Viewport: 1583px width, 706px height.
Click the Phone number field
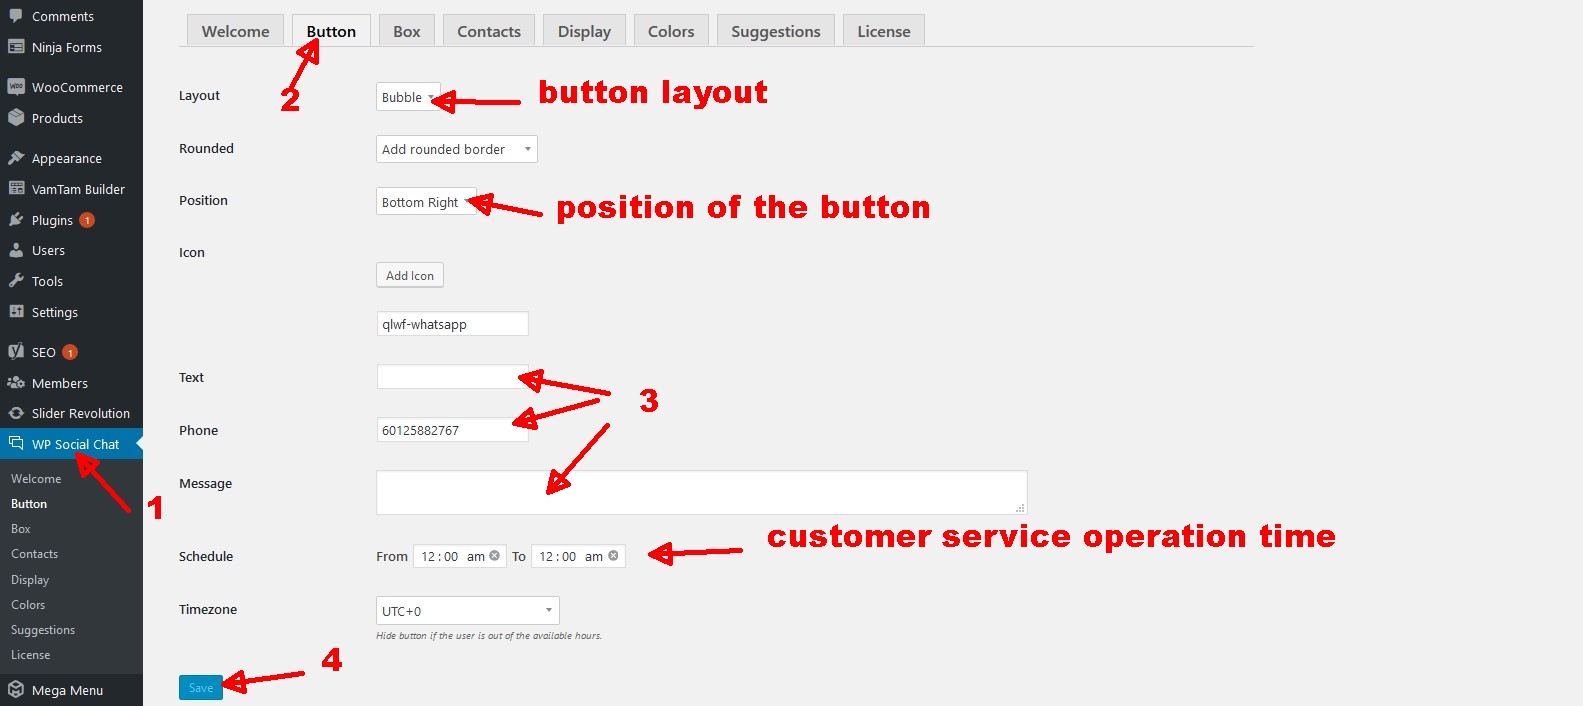pyautogui.click(x=452, y=430)
